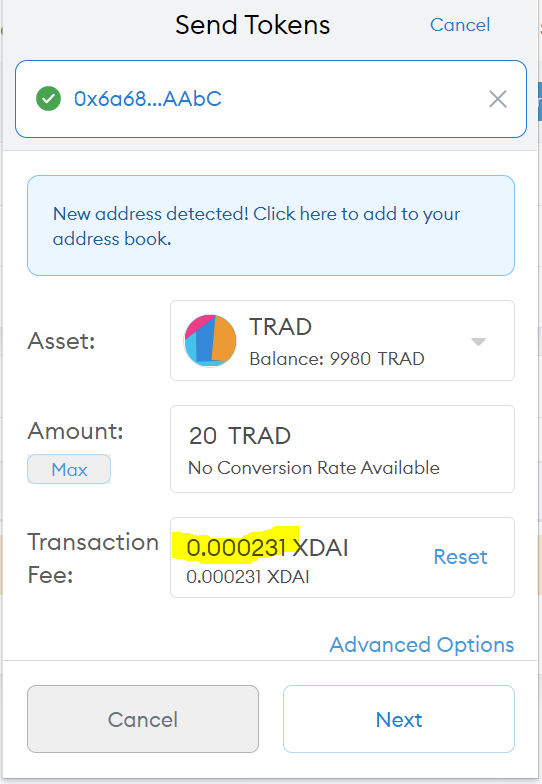Click the bottom Cancel button
This screenshot has width=542, height=784.
pyautogui.click(x=143, y=719)
